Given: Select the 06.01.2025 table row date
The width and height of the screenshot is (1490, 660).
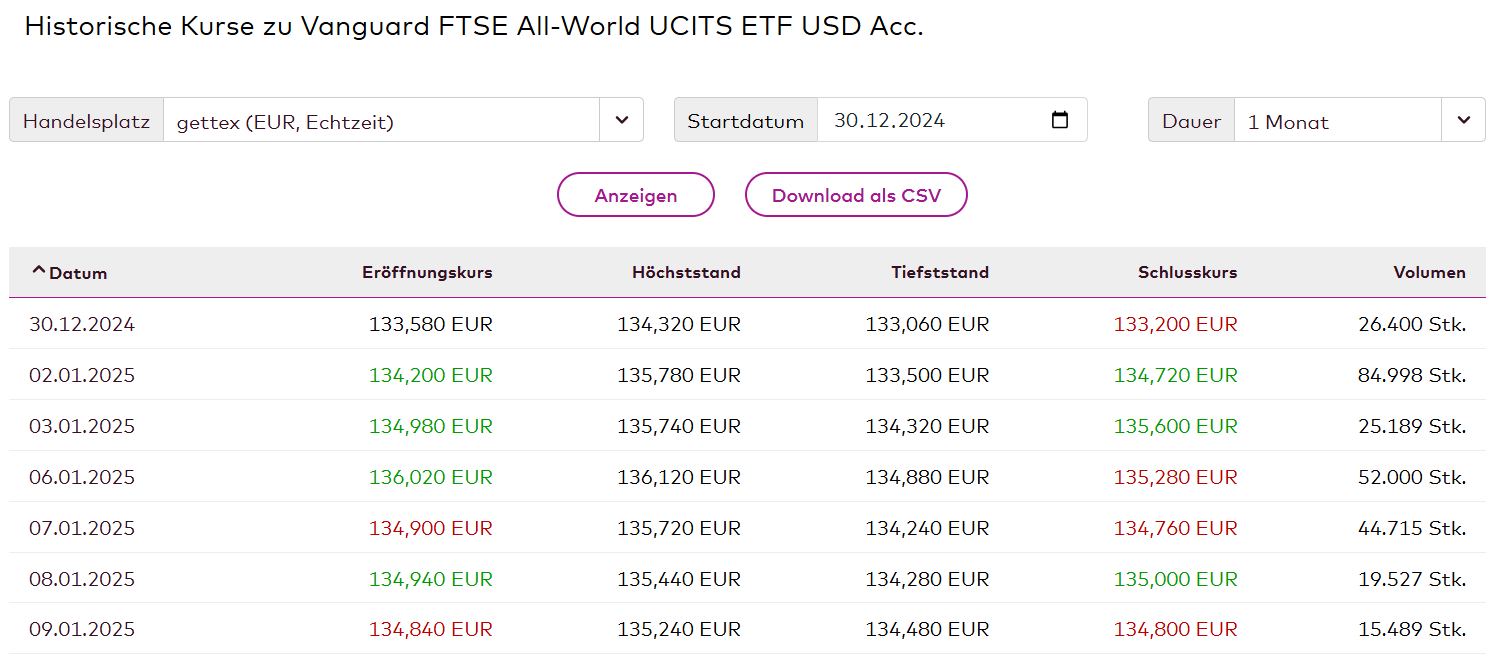Looking at the screenshot, I should (x=82, y=477).
